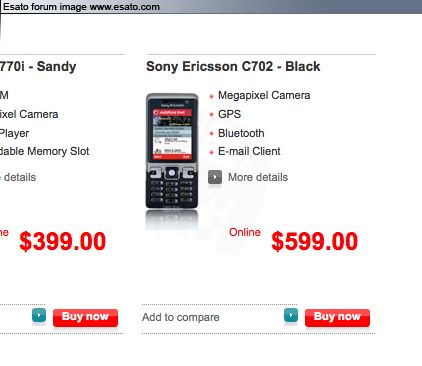422x366 pixels.
Task: Click the Esato forum image header text
Action: click(81, 7)
